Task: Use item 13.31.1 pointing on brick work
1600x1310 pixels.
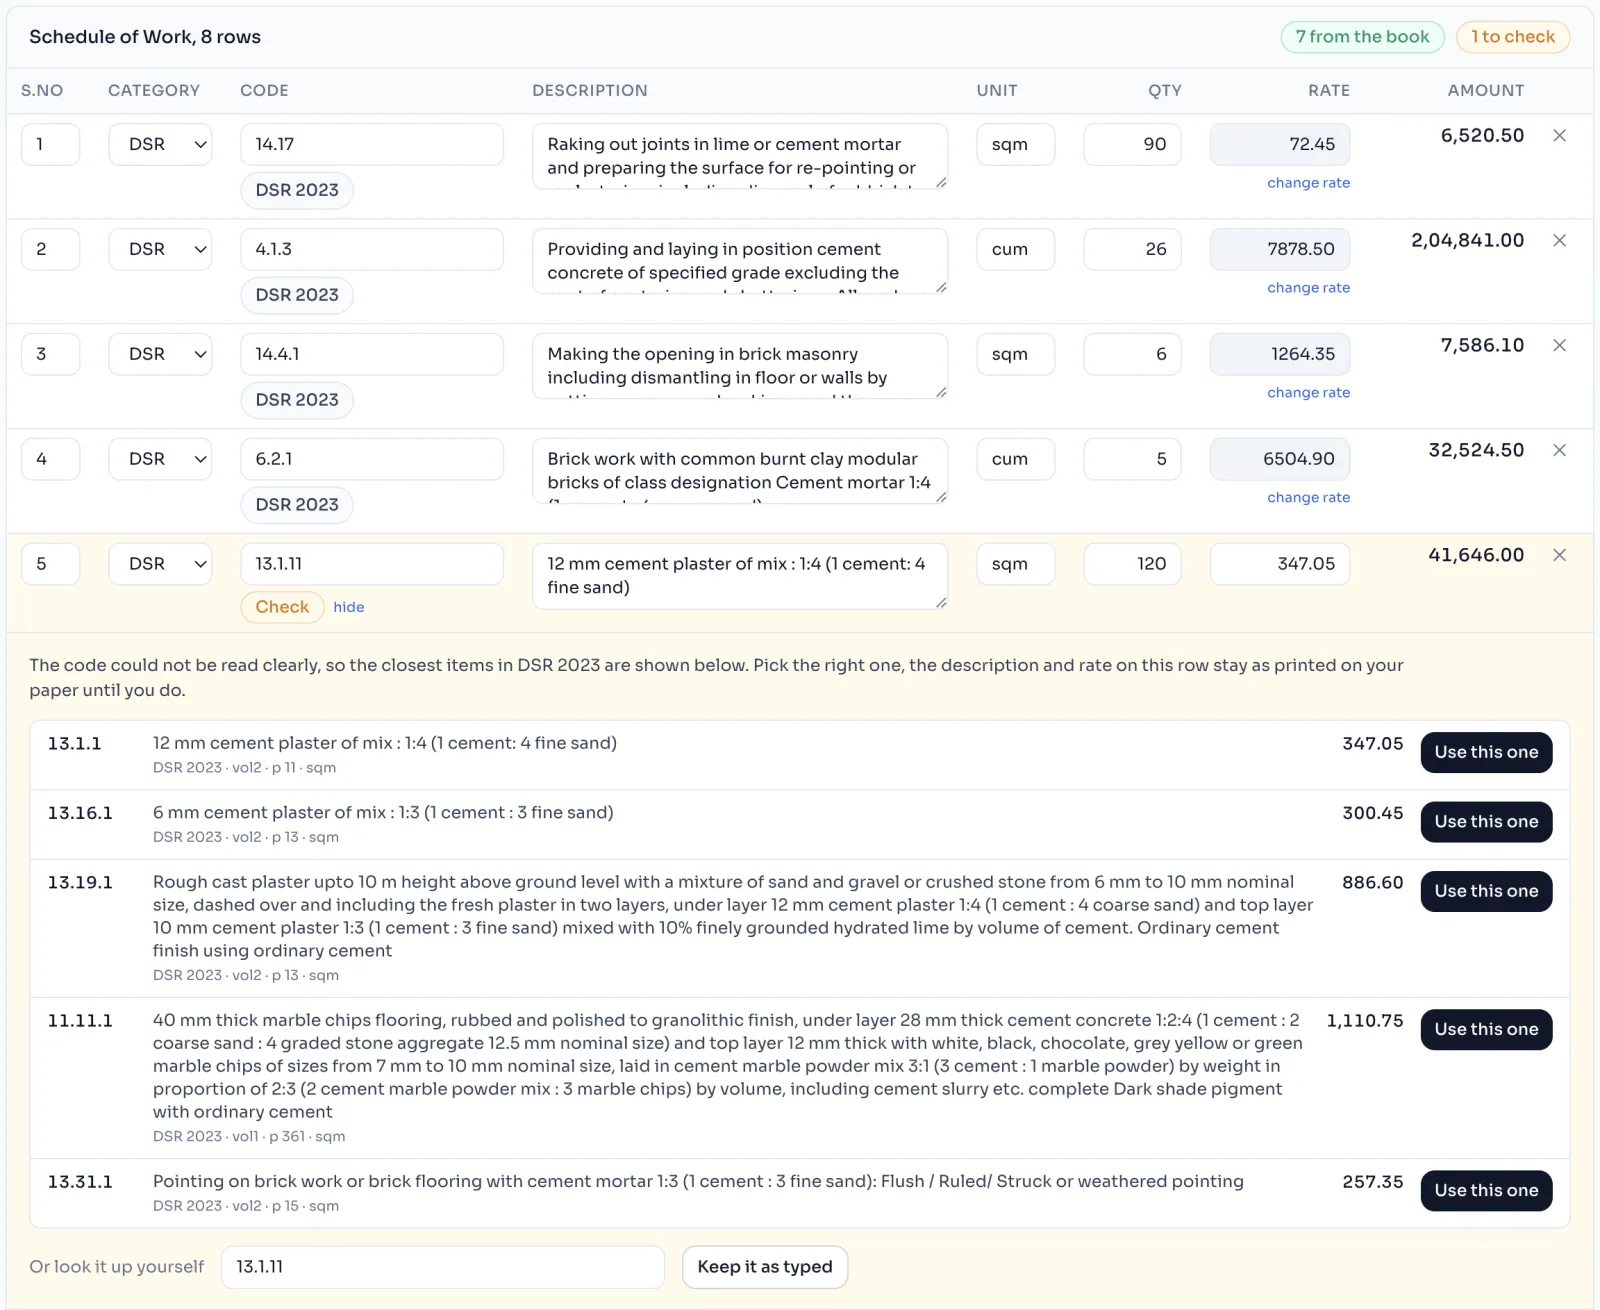Action: pos(1486,1191)
